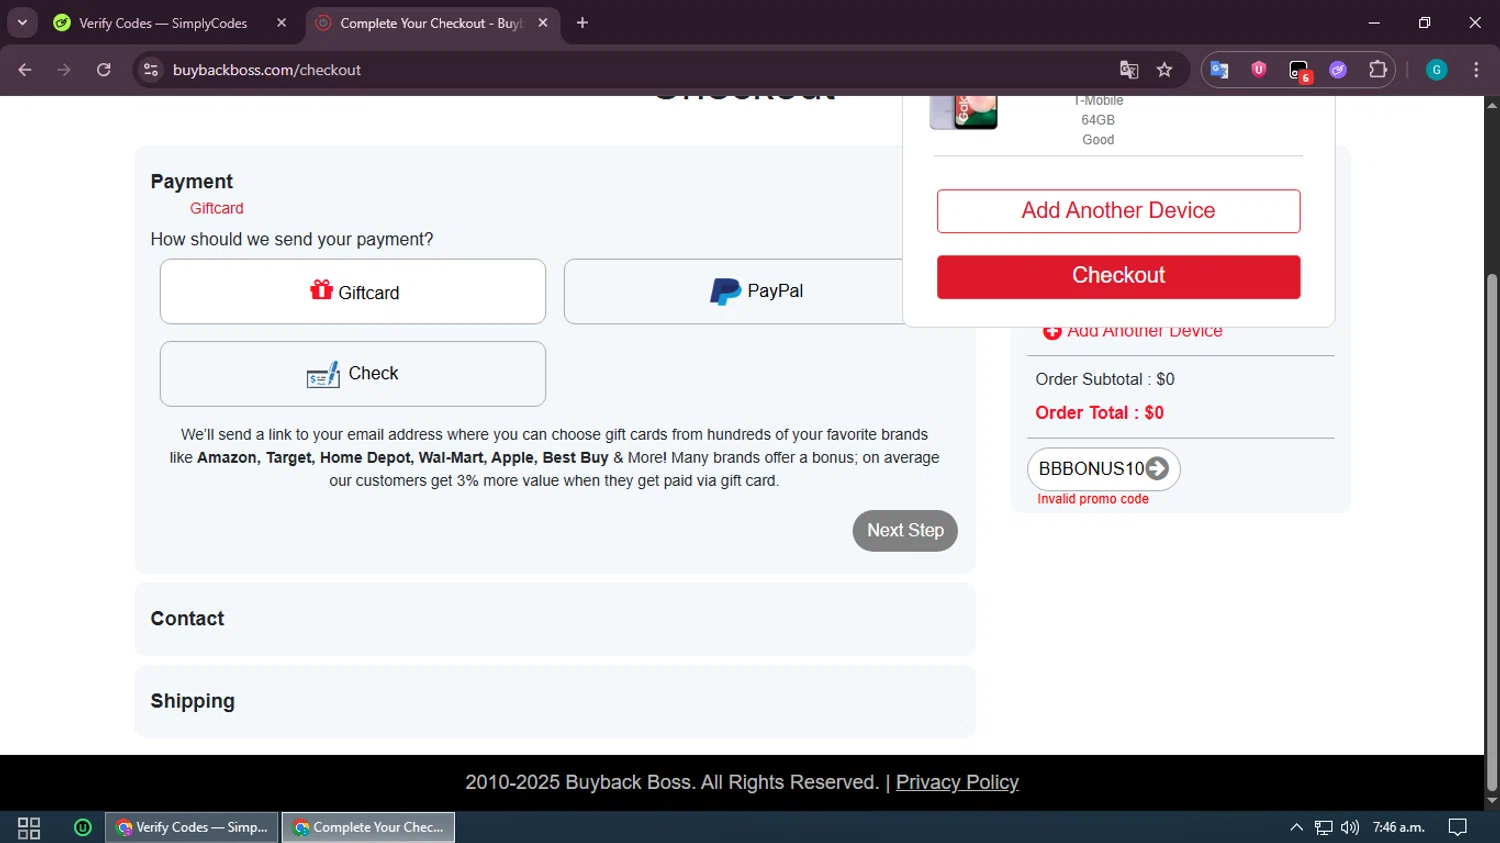Translate this page icon
This screenshot has height=843, width=1500.
coord(1129,70)
